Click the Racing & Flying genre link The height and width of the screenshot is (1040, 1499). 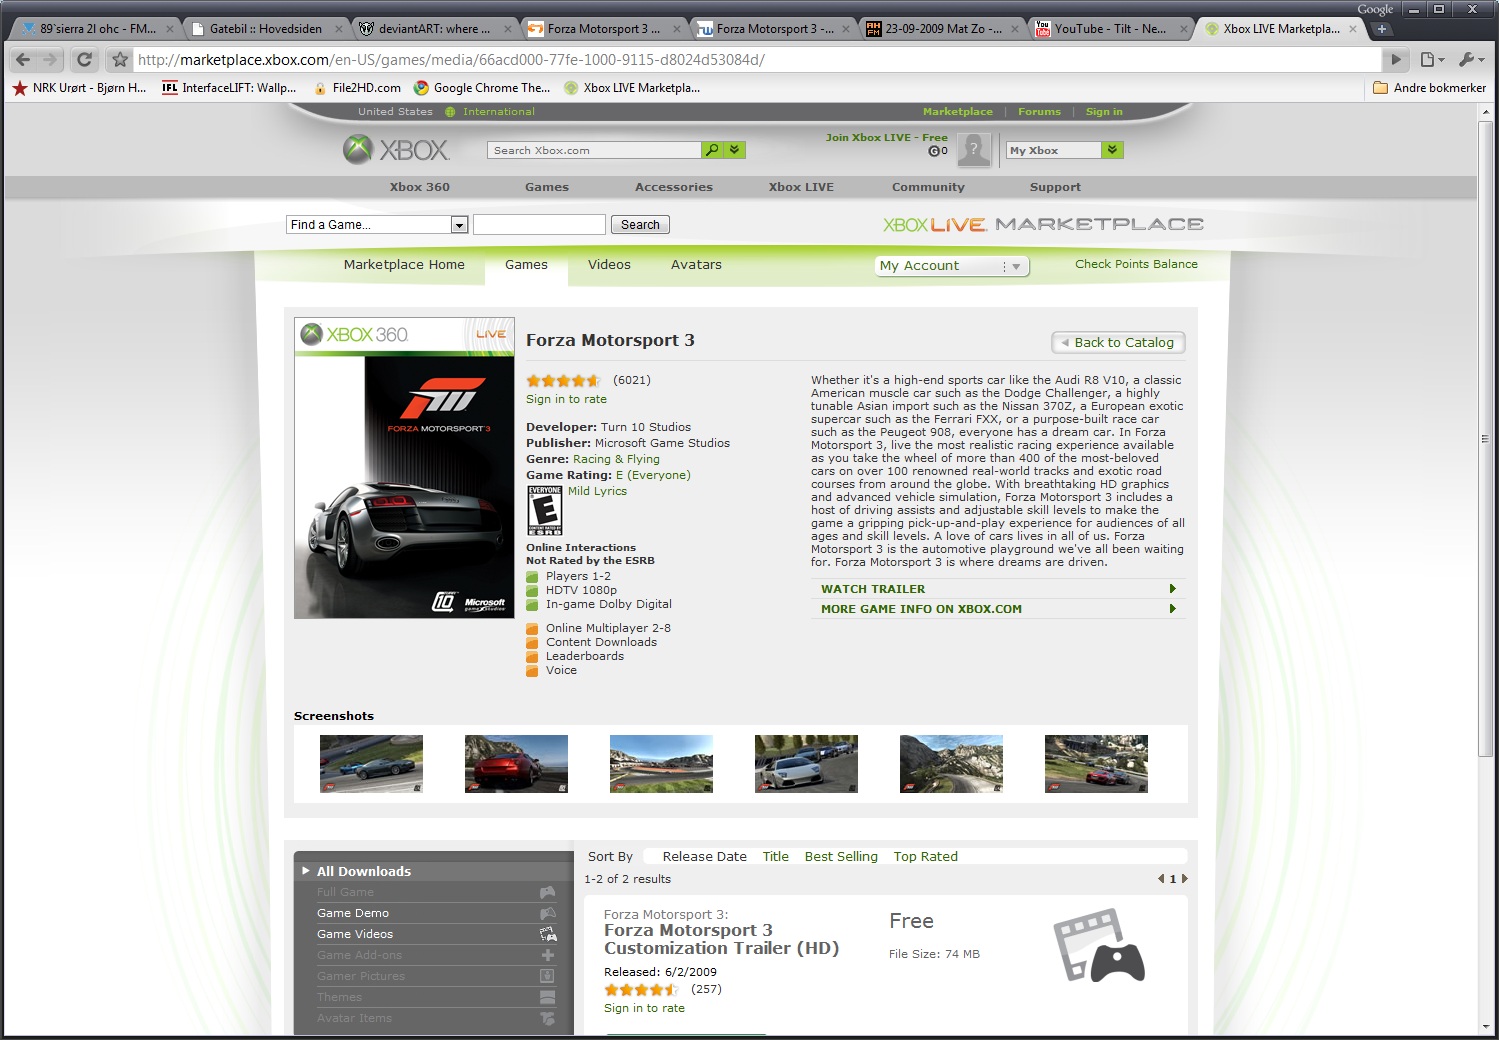[x=616, y=459]
